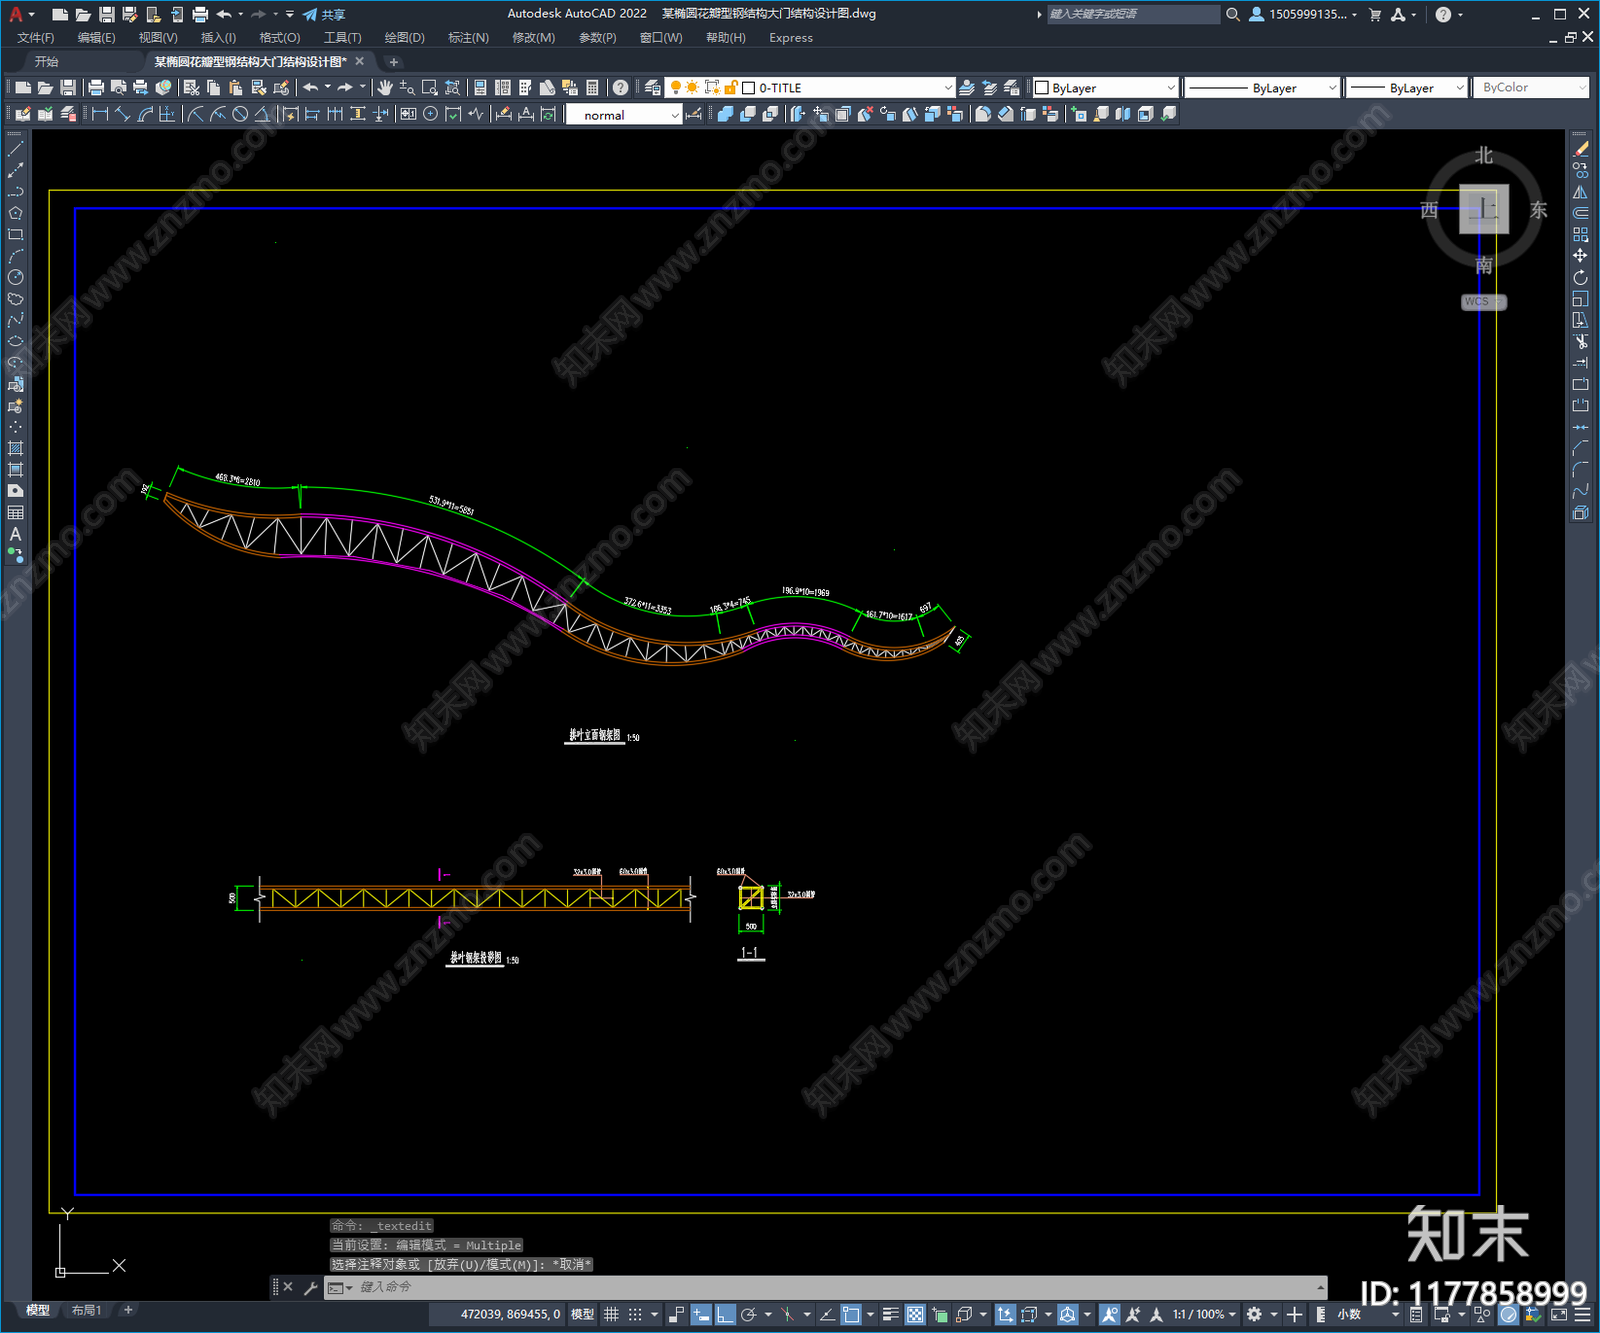Select the Rectangle draw tool
The width and height of the screenshot is (1600, 1333).
pos(15,235)
